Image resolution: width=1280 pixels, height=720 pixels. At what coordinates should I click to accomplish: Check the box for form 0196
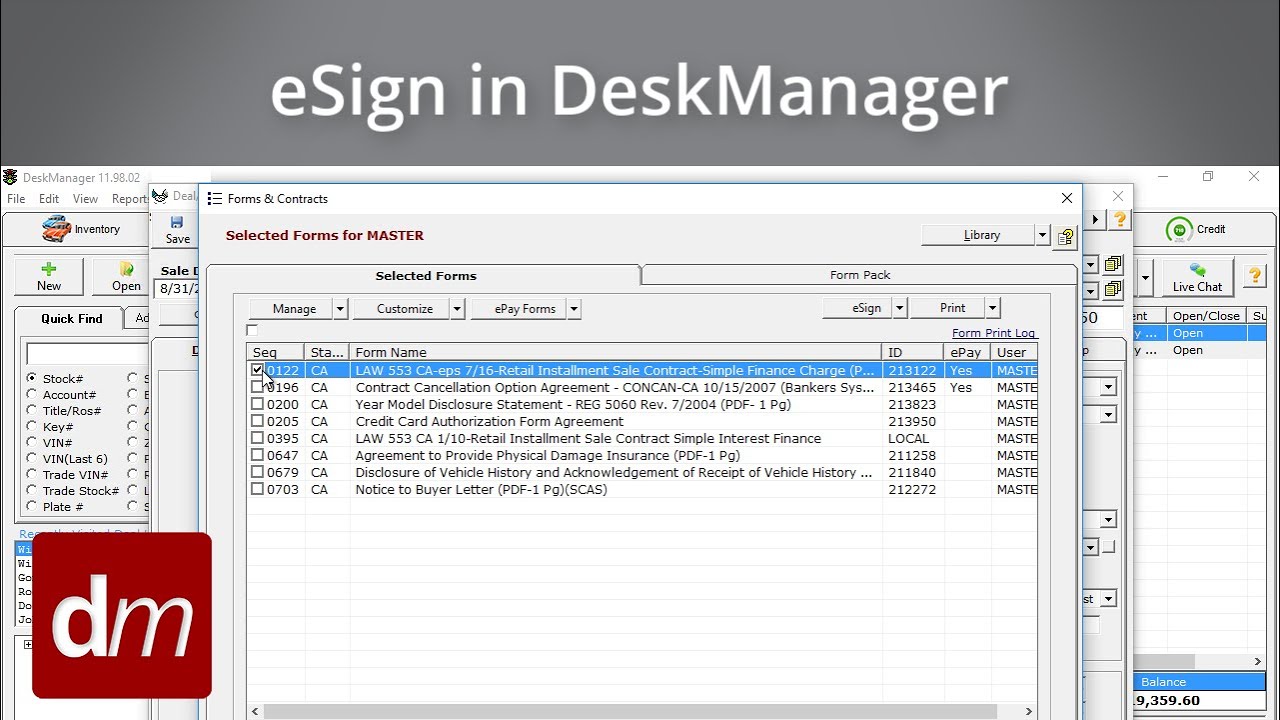point(257,387)
